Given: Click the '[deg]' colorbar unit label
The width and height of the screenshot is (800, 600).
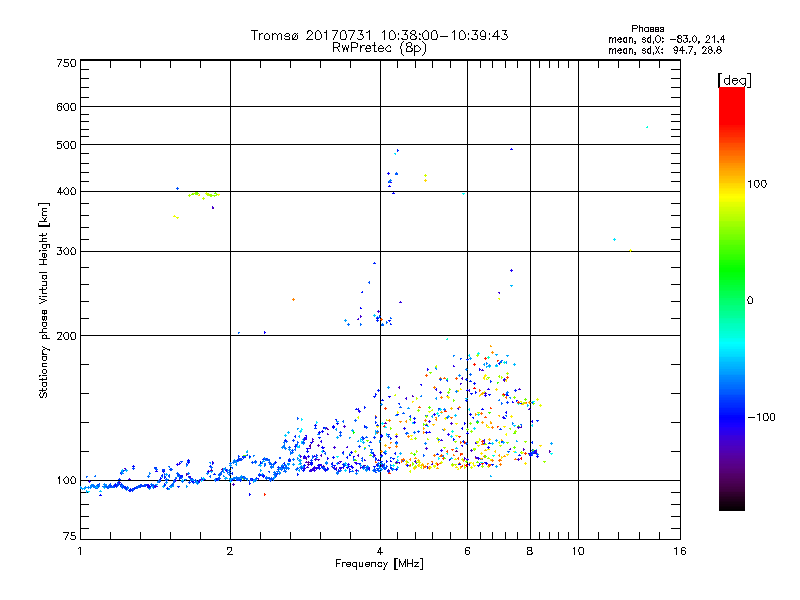Looking at the screenshot, I should point(734,80).
